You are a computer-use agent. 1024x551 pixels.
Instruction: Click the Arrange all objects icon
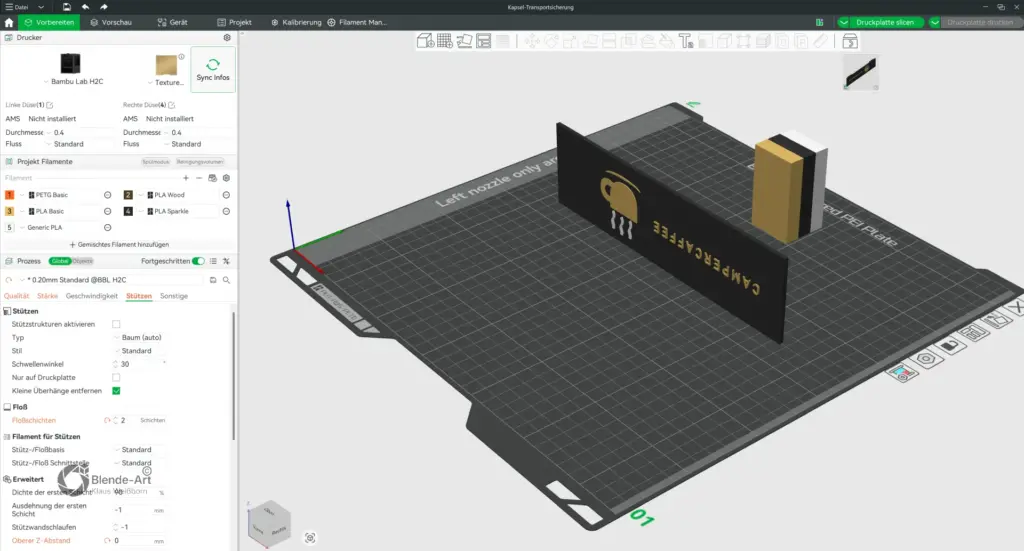click(483, 41)
